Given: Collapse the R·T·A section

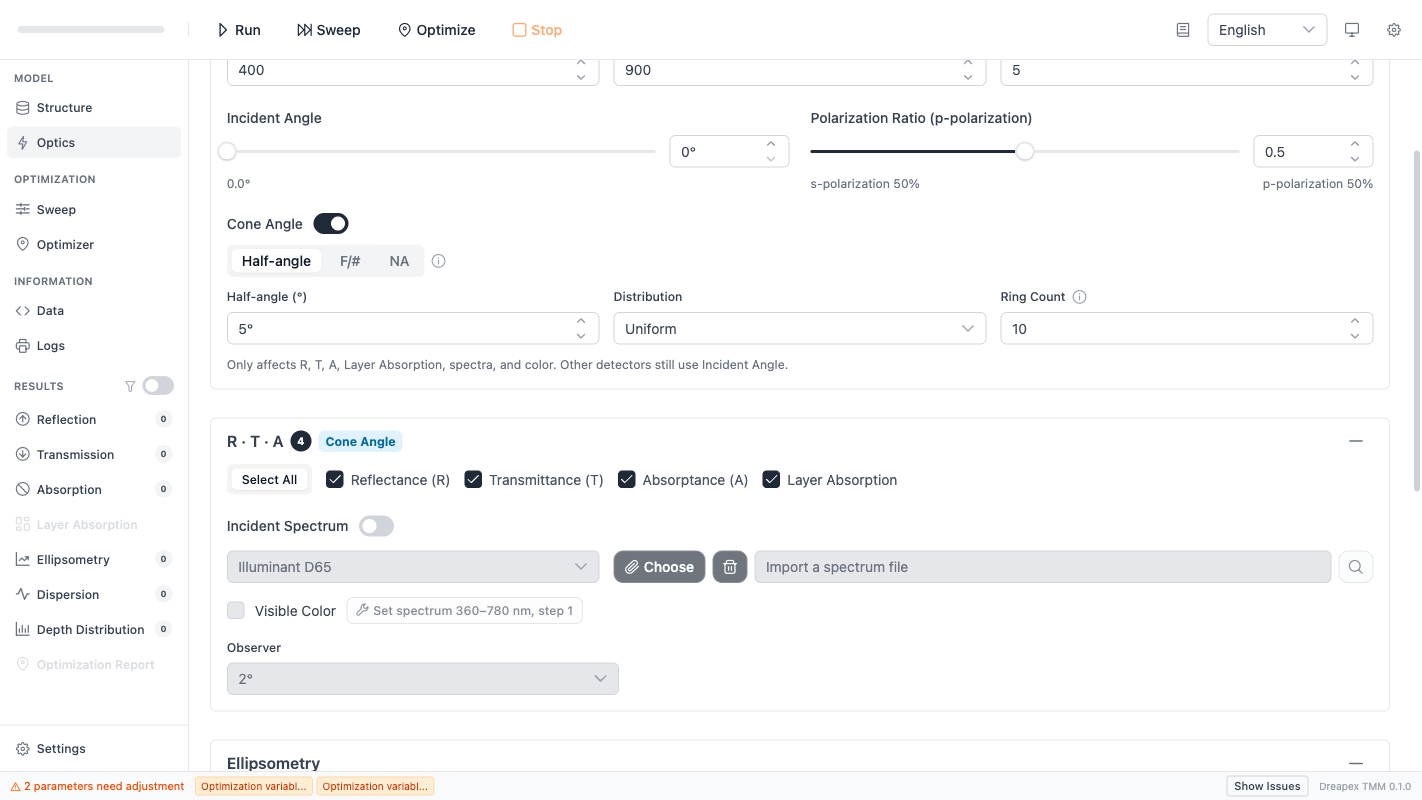Looking at the screenshot, I should [1355, 441].
